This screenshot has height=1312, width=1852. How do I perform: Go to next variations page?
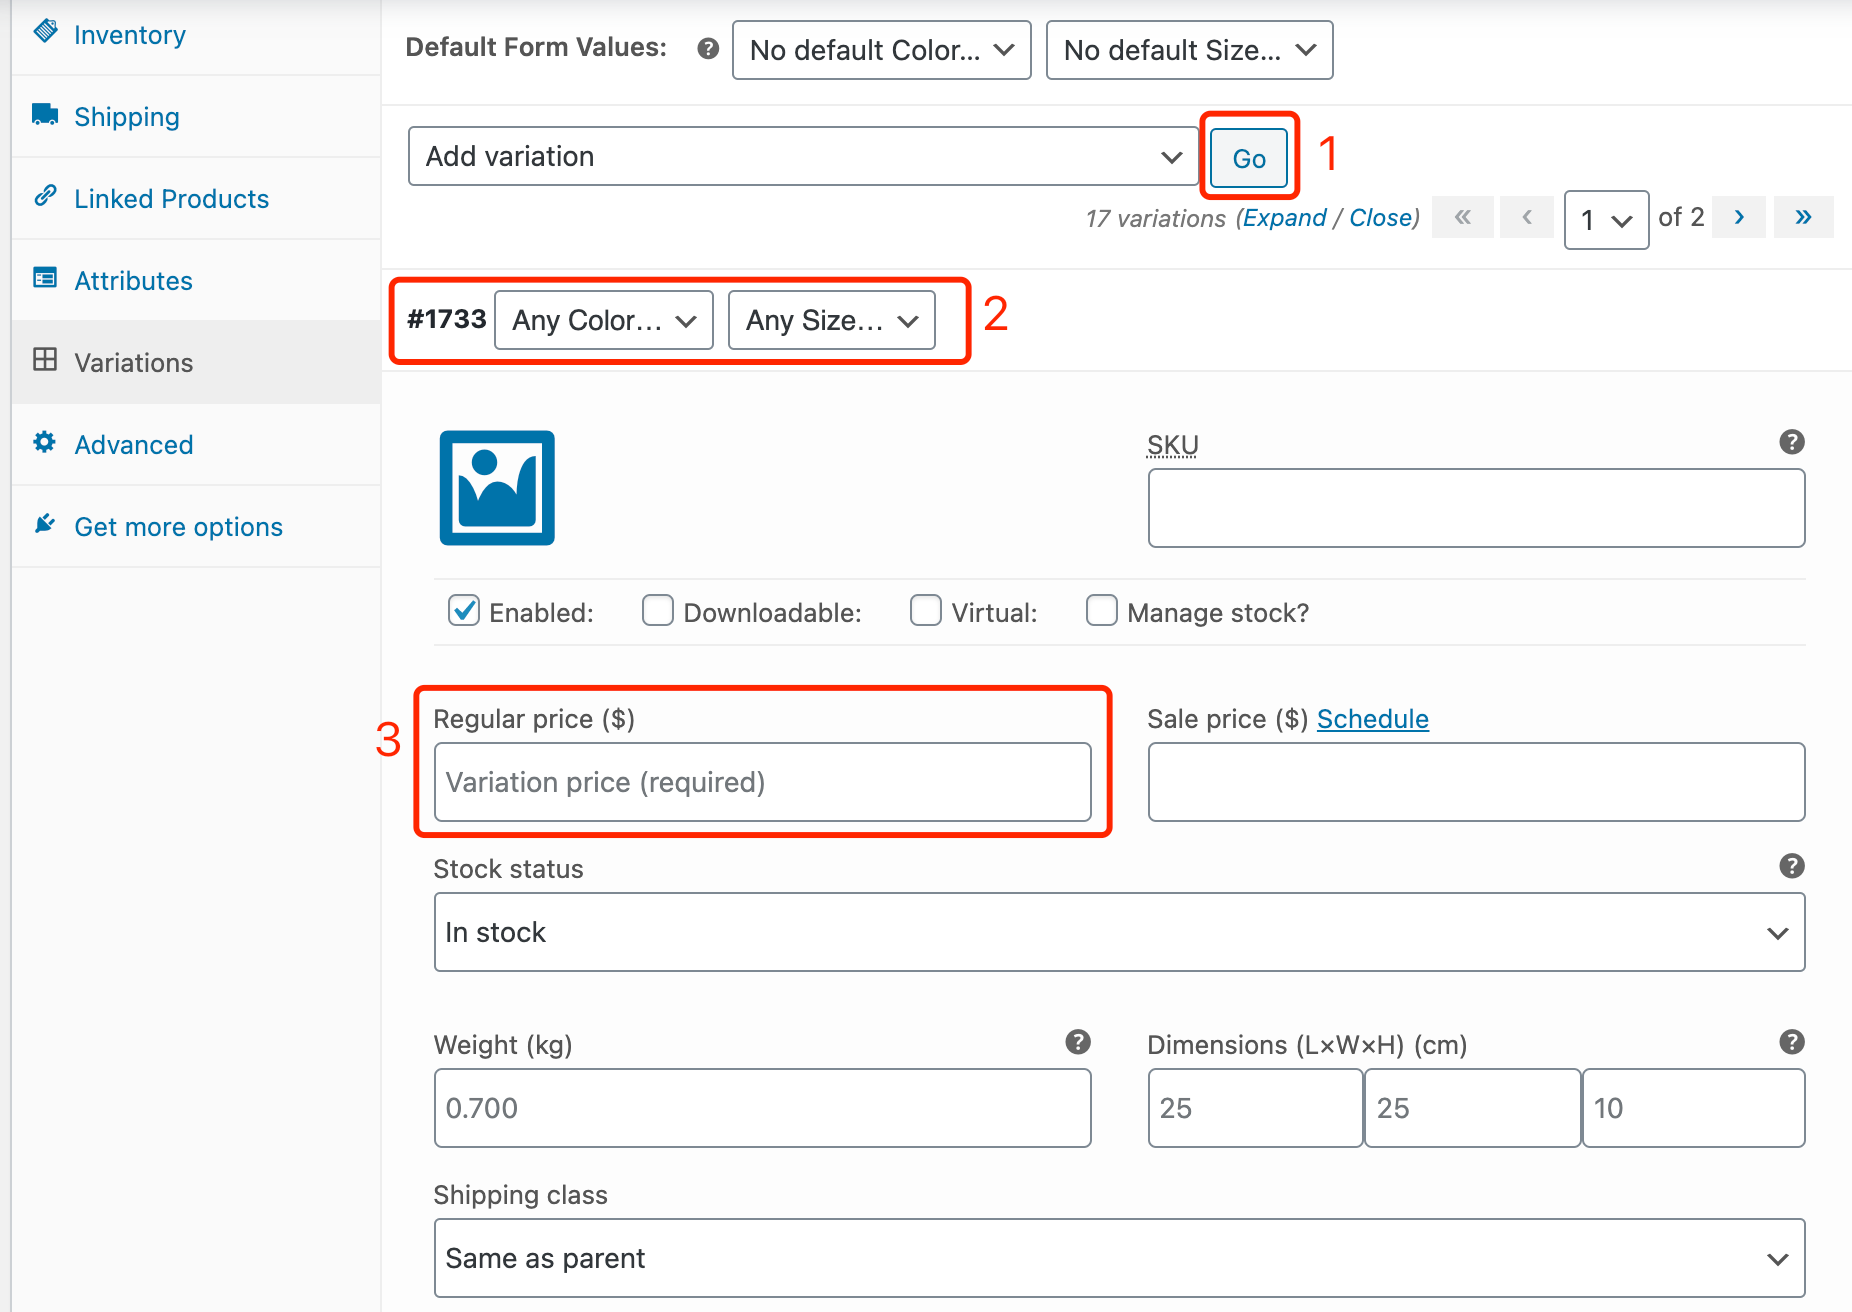1741,217
